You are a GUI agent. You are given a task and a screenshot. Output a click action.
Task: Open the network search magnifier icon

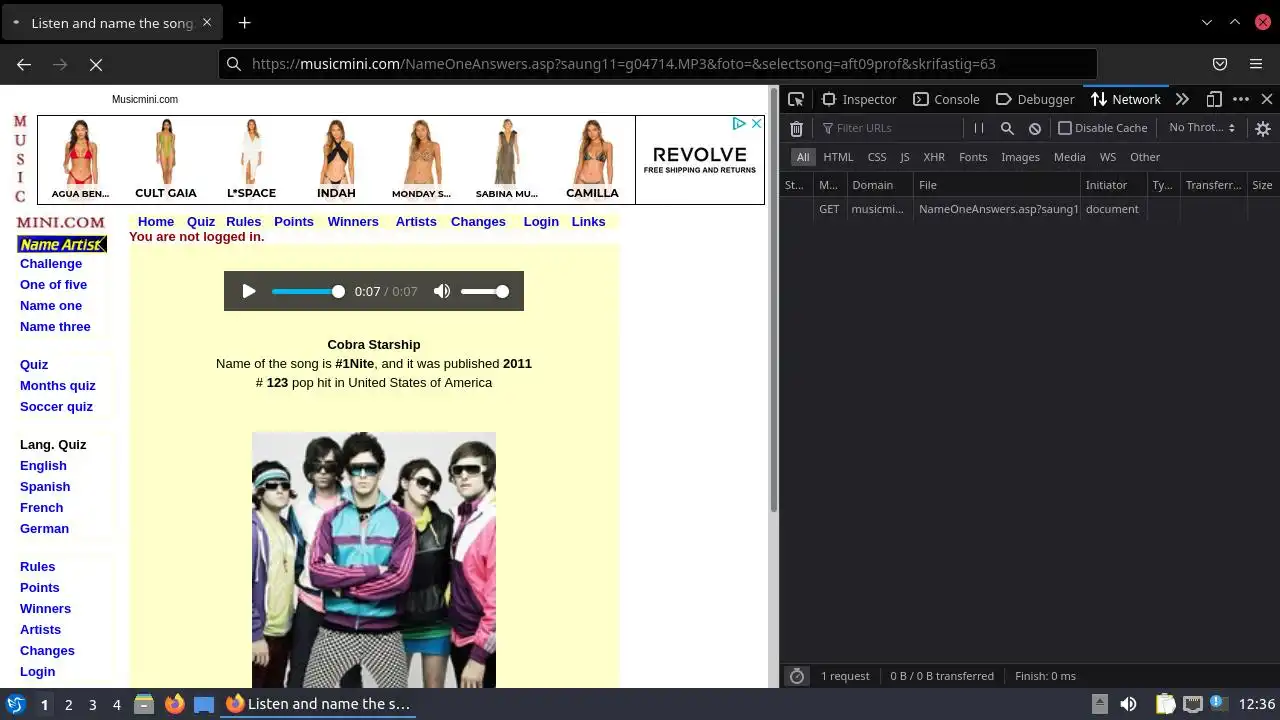click(x=1007, y=128)
